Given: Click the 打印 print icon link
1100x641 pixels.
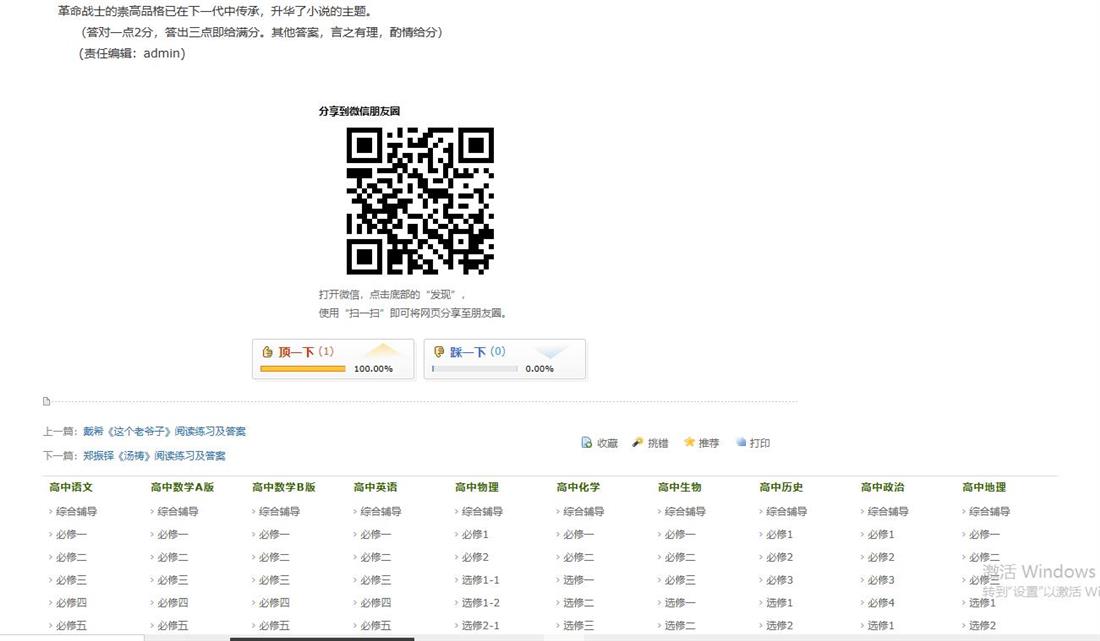Looking at the screenshot, I should tap(753, 443).
